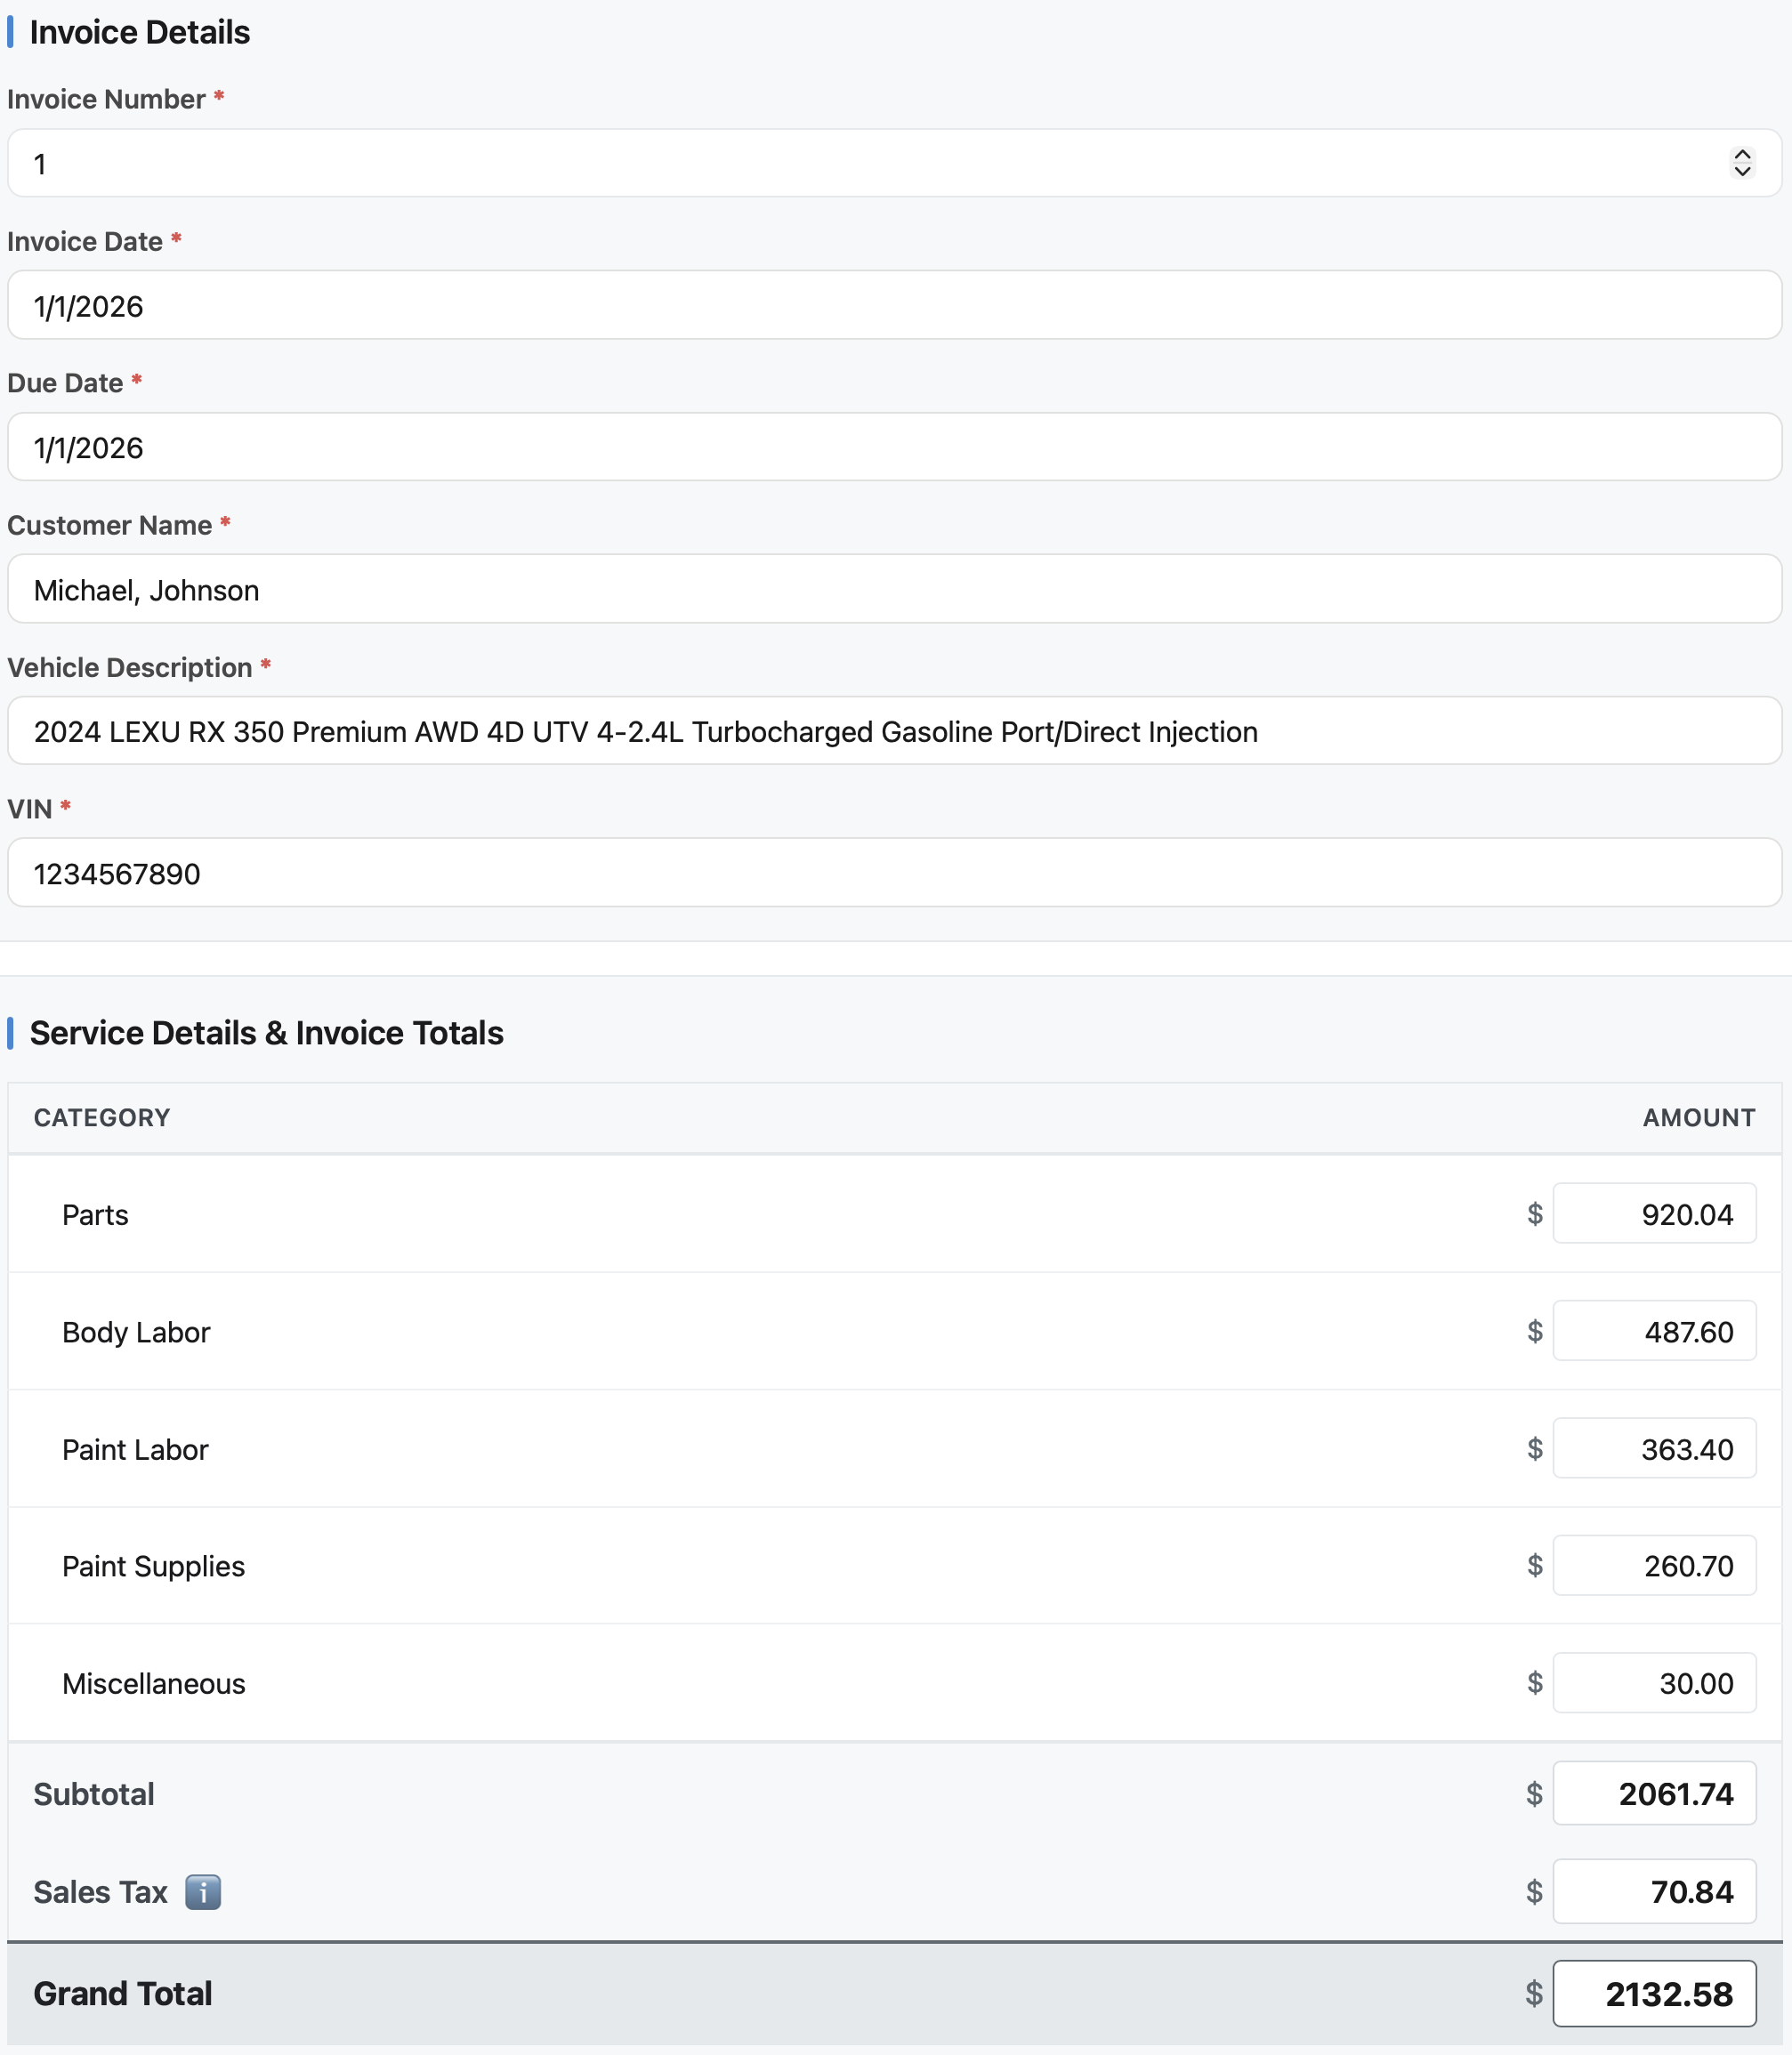
Task: Select the Body Labor amount field
Action: pos(1654,1331)
